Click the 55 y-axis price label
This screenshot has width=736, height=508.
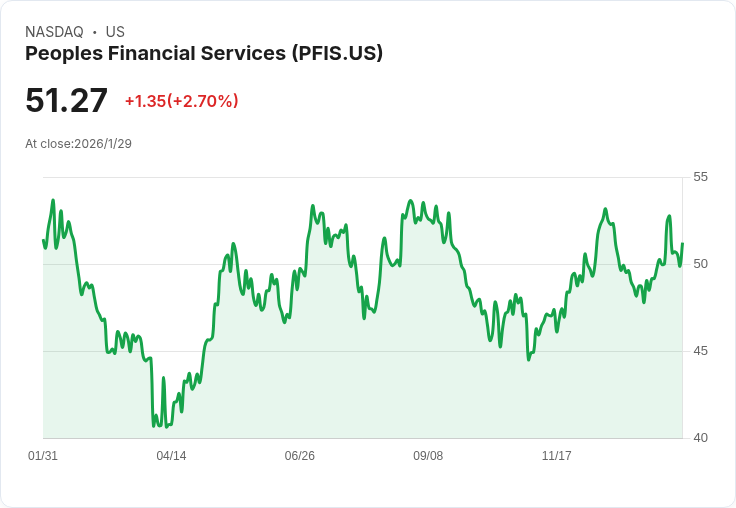click(700, 177)
